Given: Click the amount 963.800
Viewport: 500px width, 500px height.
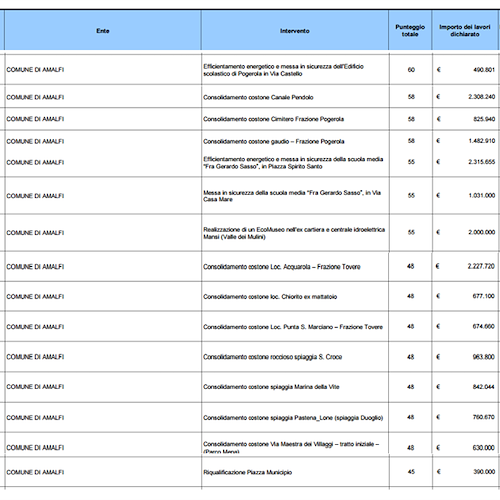Looking at the screenshot, I should tap(483, 357).
